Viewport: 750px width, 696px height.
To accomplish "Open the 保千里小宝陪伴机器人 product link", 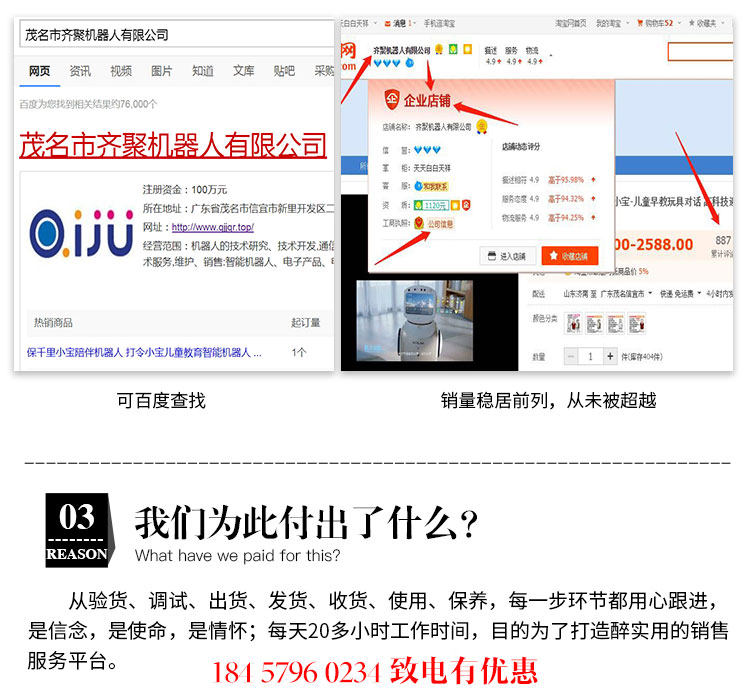I will coord(144,353).
